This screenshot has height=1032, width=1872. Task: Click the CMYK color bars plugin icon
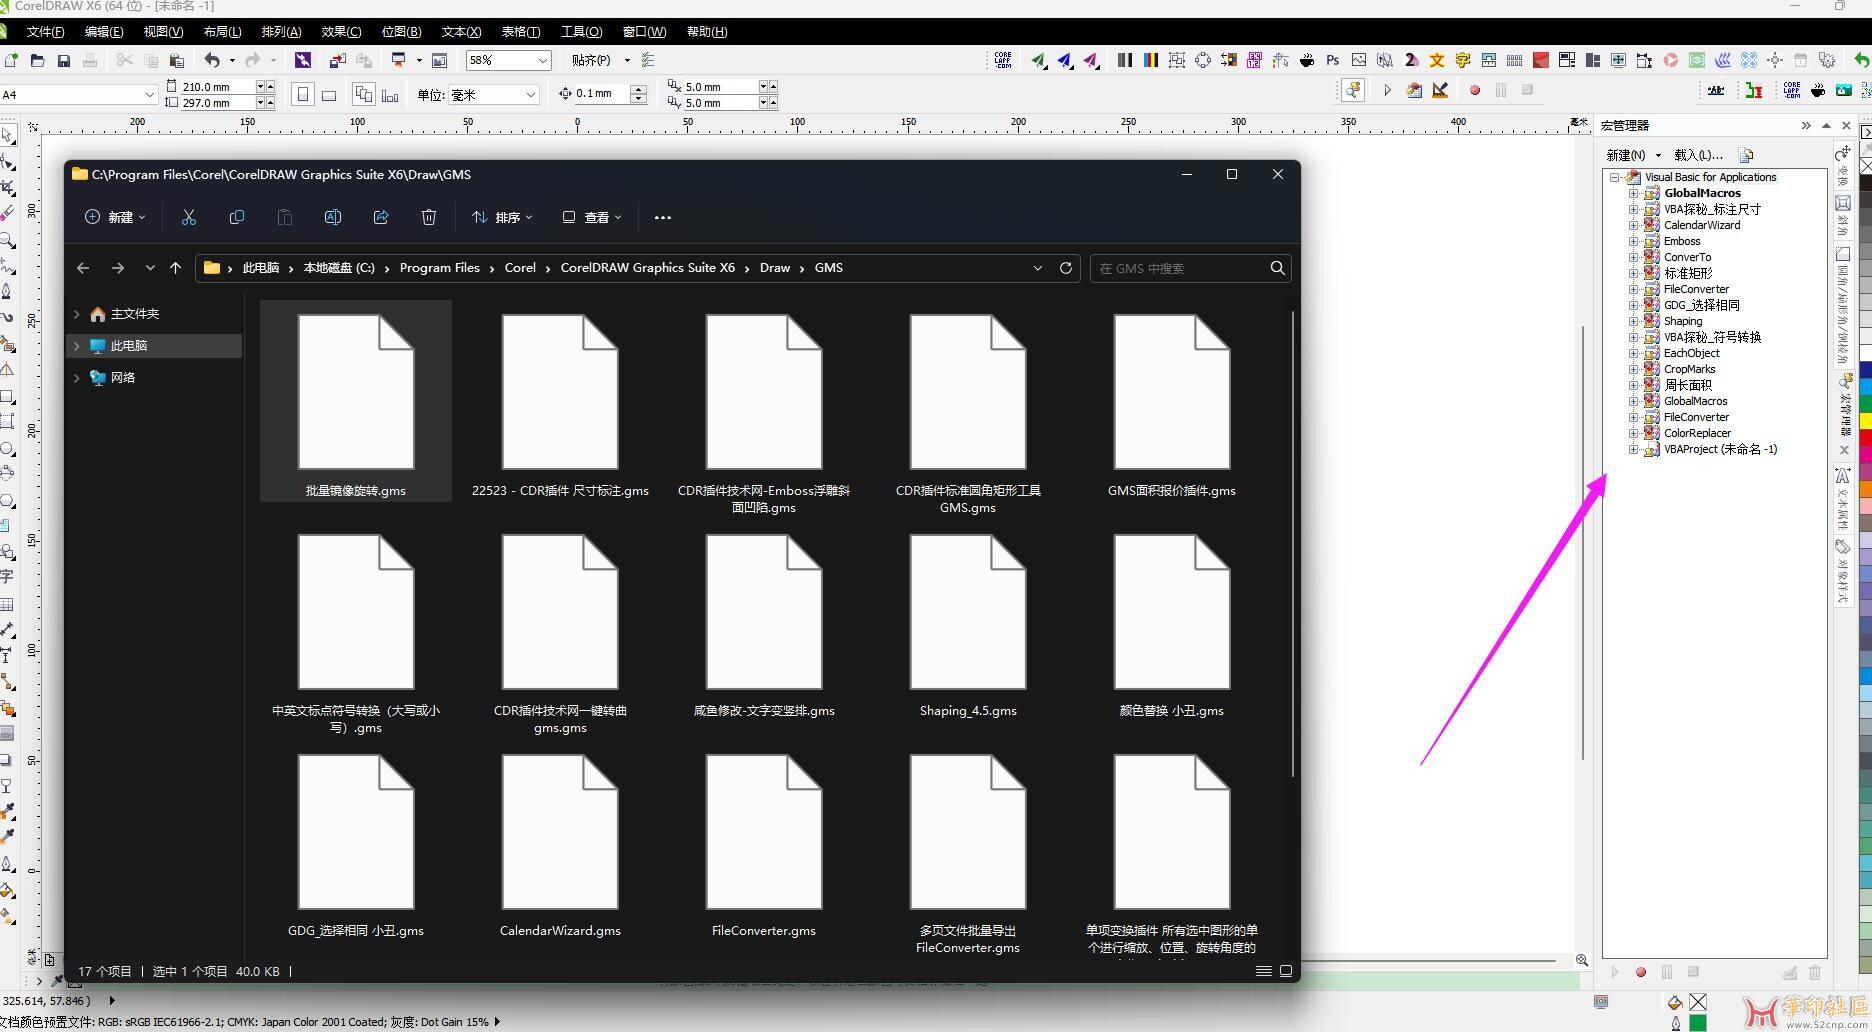tap(1151, 61)
